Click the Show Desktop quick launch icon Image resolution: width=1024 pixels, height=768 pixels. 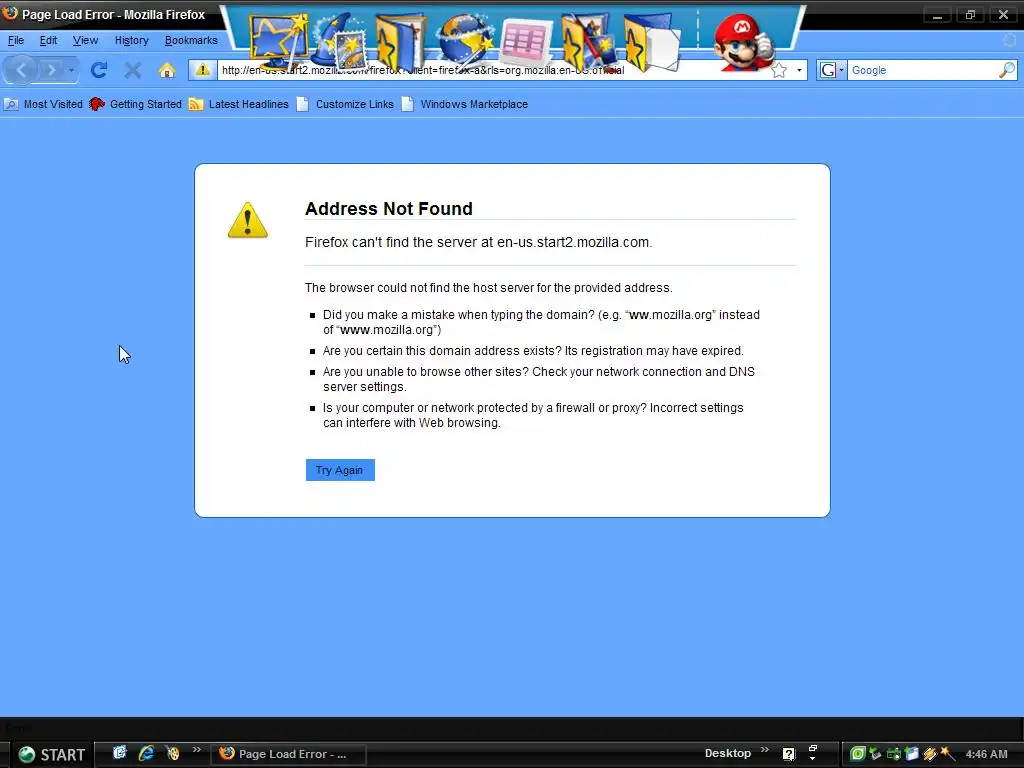point(120,753)
